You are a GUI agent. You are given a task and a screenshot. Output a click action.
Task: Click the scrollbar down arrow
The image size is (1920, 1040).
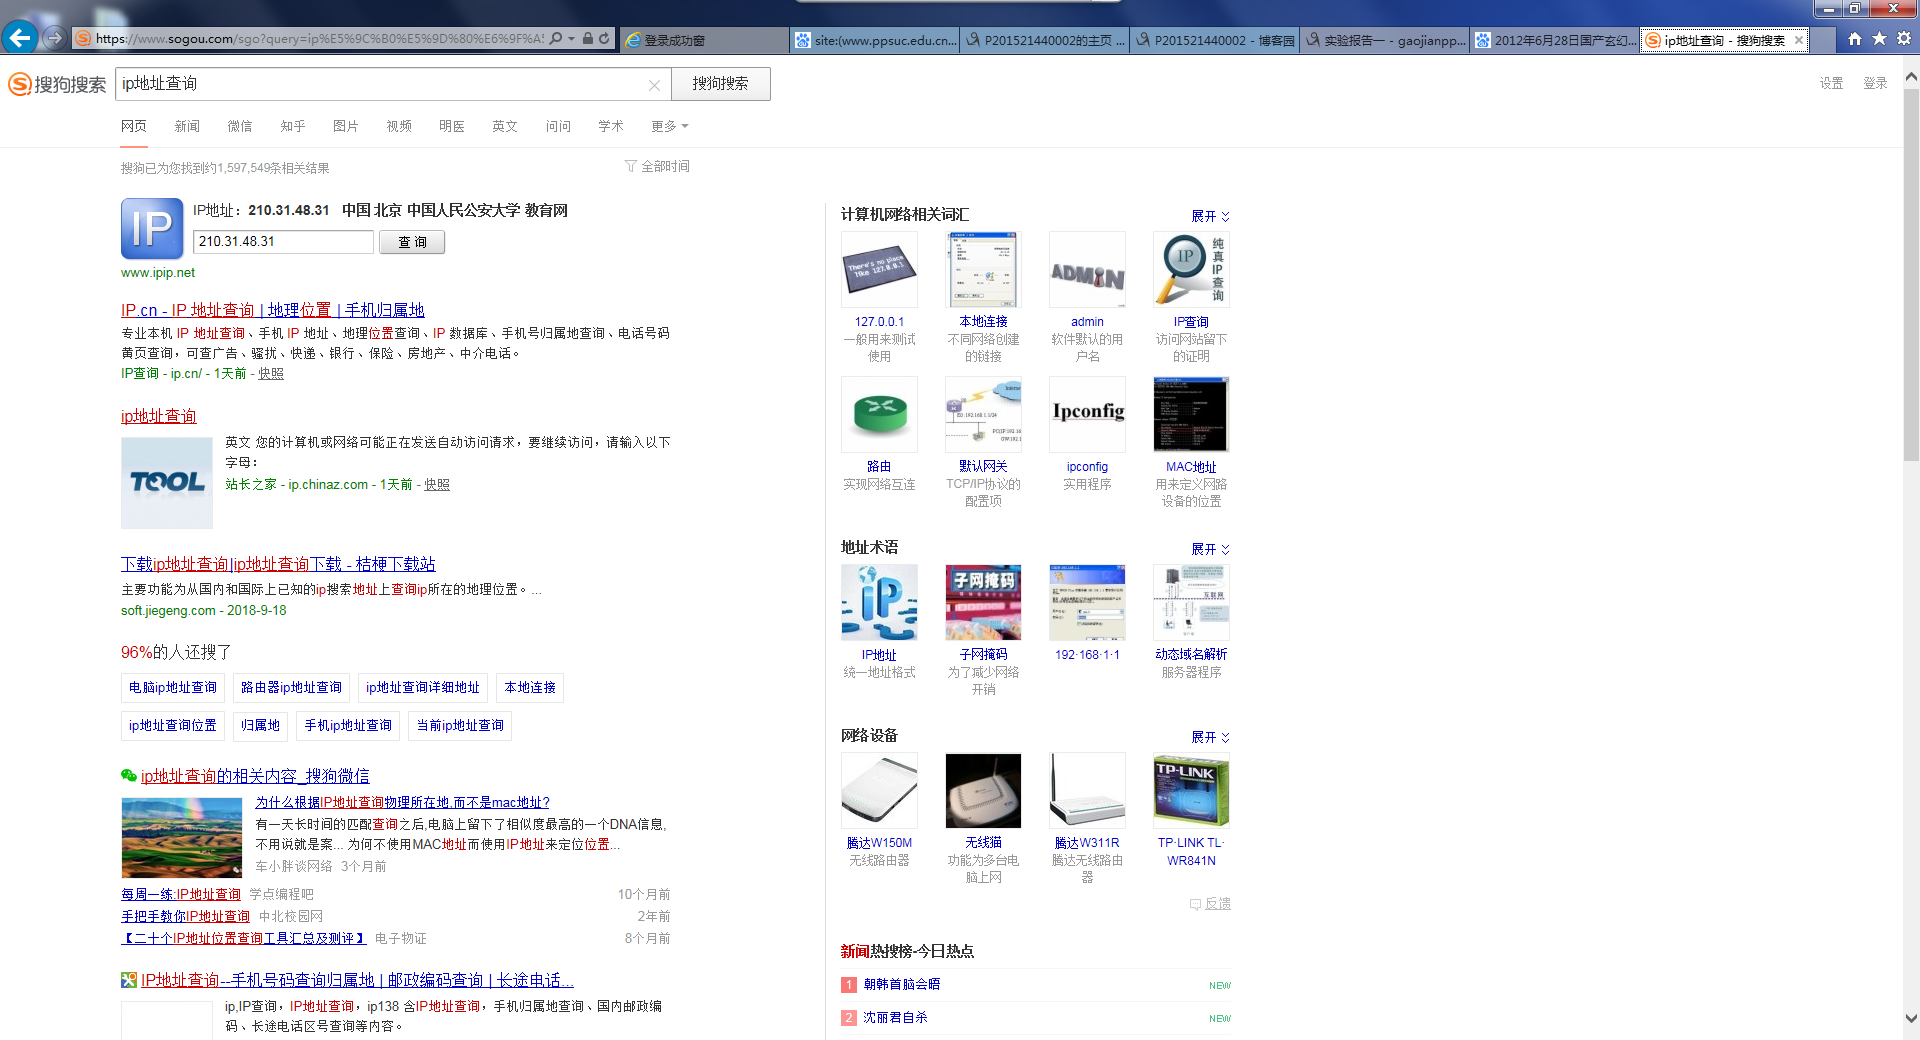tap(1911, 1019)
